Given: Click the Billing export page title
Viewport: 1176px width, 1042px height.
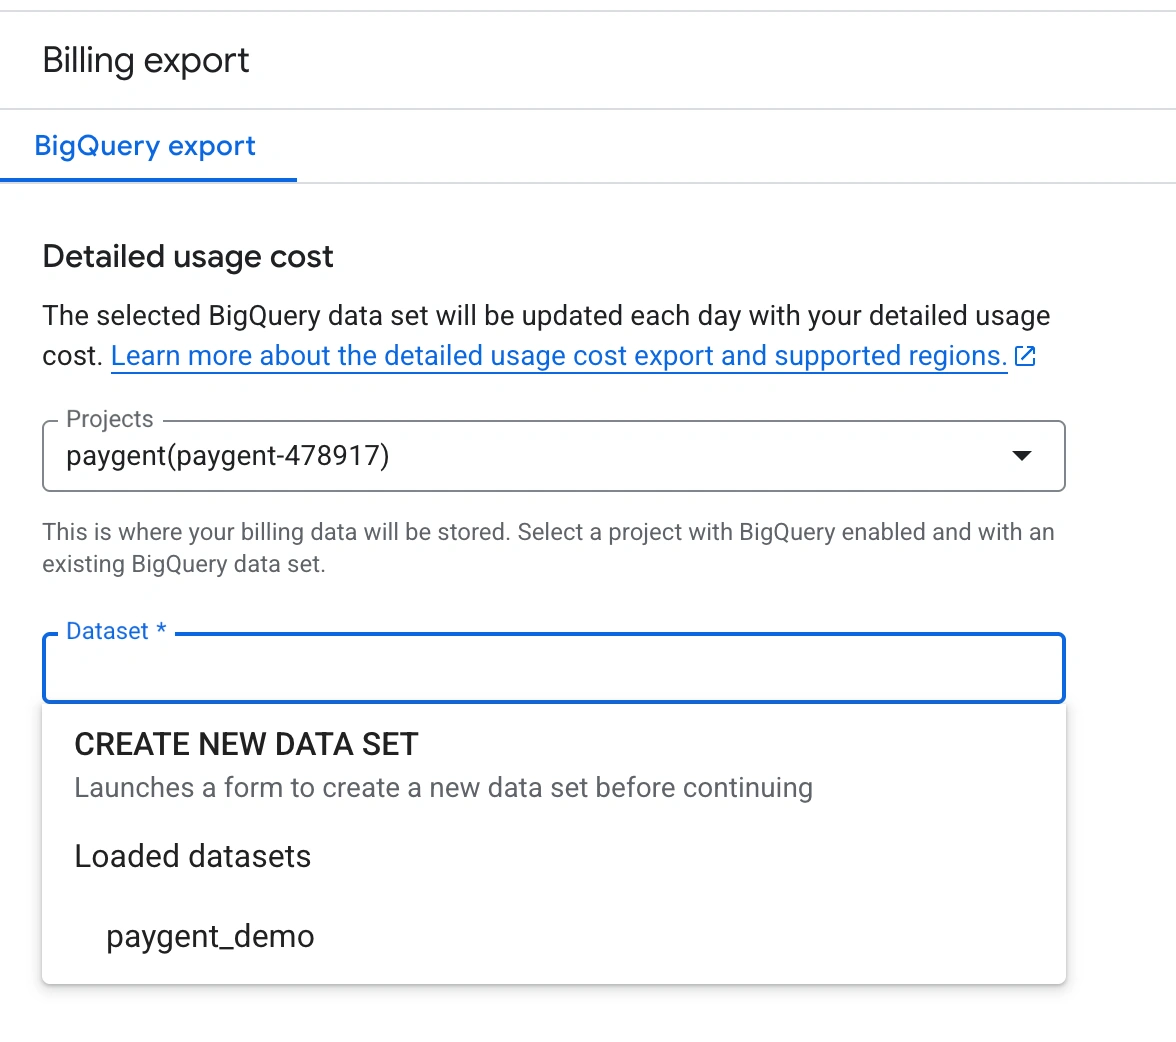Looking at the screenshot, I should 146,60.
